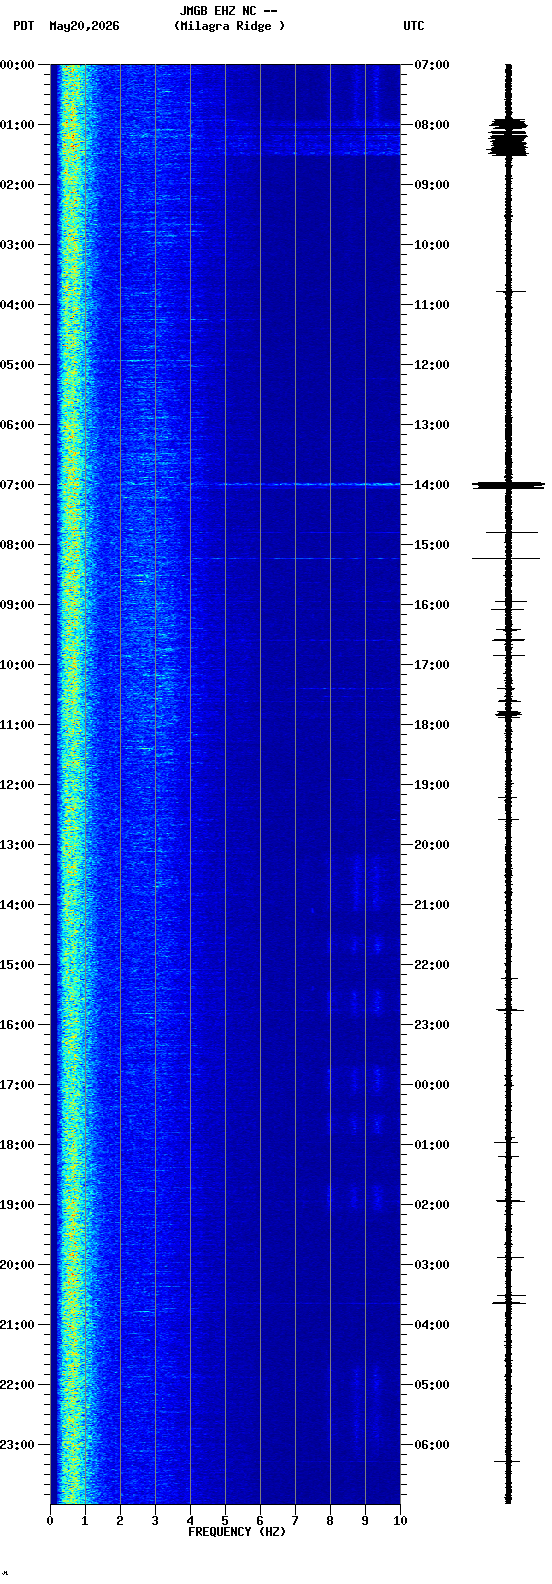552x1584 pixels.
Task: Click the 04:00 label on the UTC axis
Action: click(x=432, y=1325)
